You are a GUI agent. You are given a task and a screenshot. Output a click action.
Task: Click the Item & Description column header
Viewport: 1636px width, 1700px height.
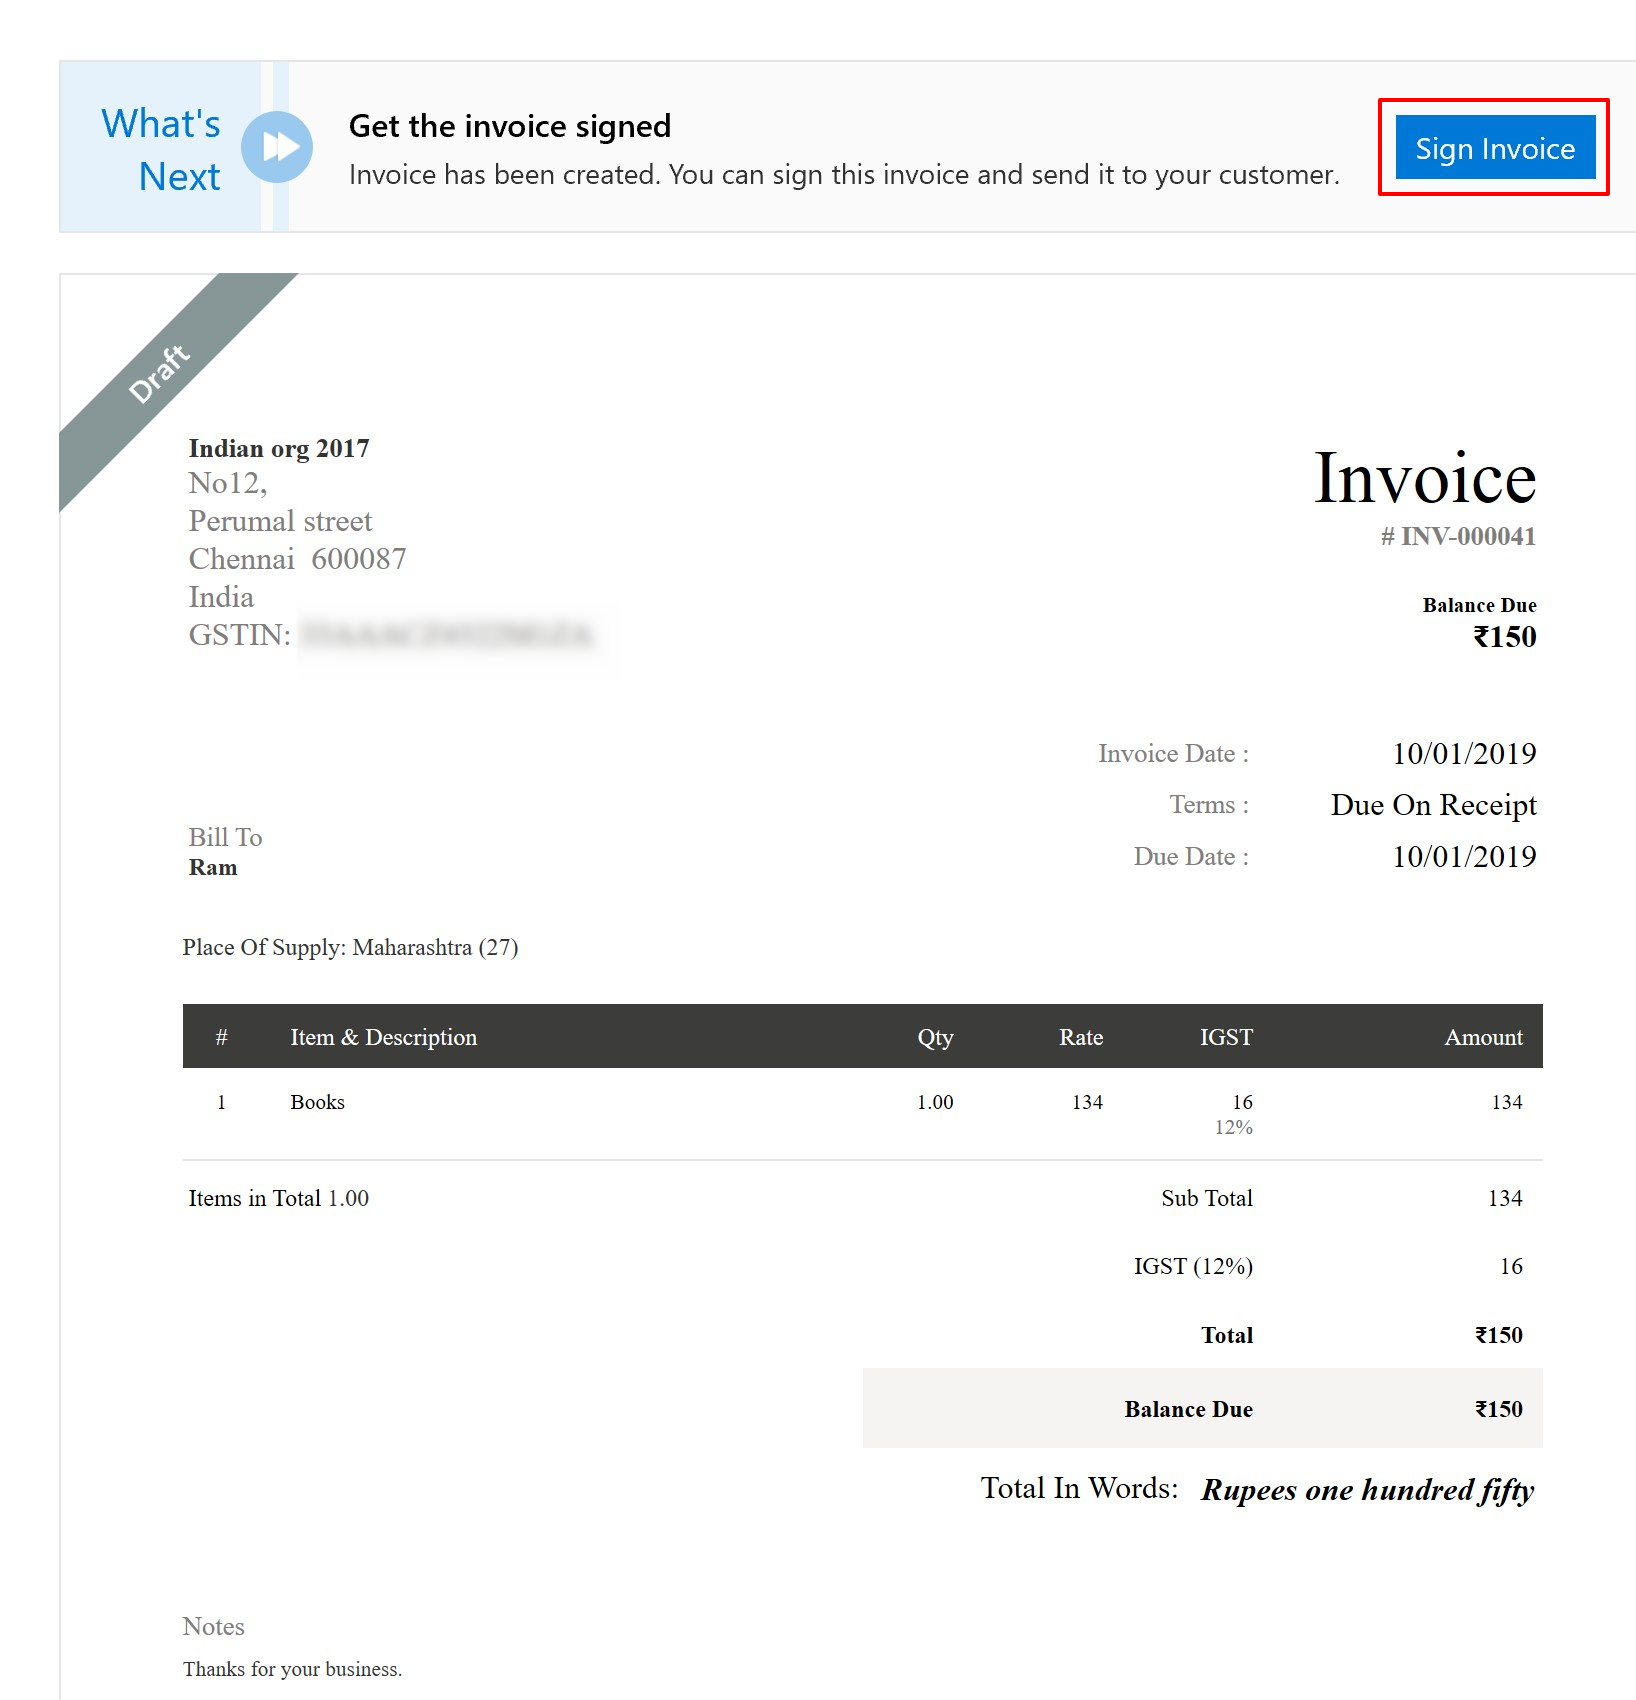pos(383,1037)
